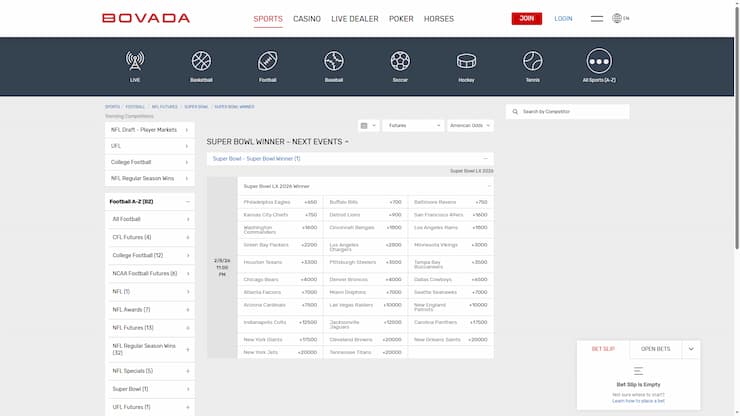
Task: Go to the Football sport icon
Action: pyautogui.click(x=267, y=62)
